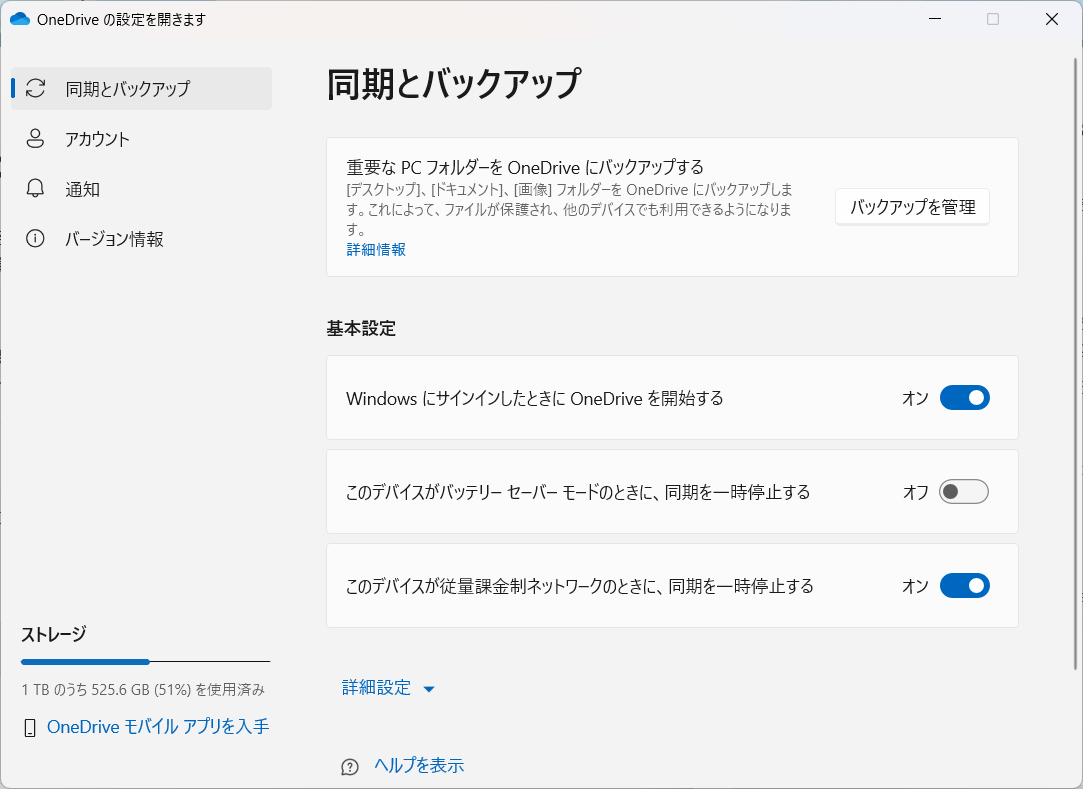Click the ストレージ heading
Screen dimensions: 1083x789
coord(54,634)
